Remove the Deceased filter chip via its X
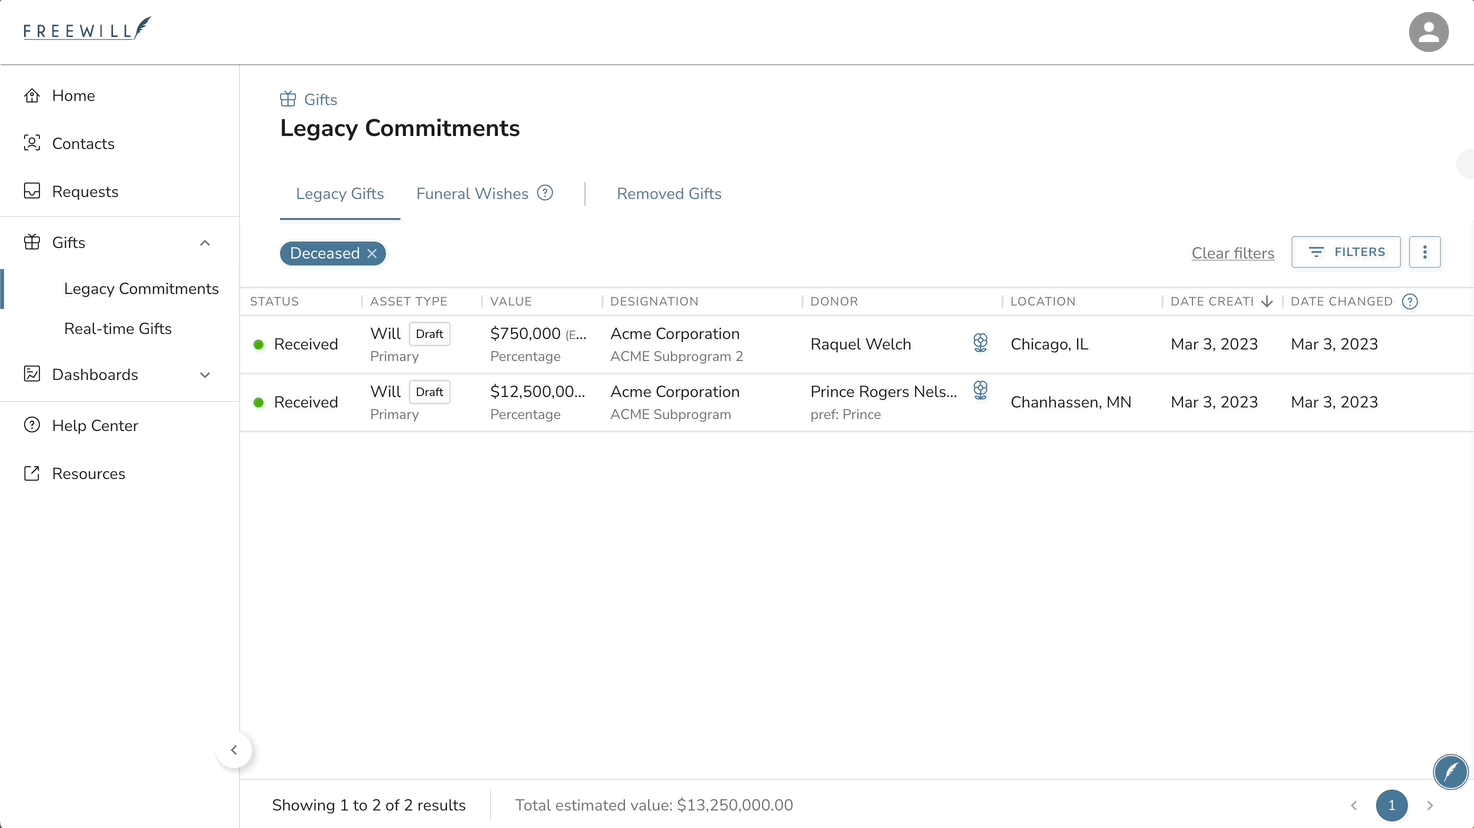 tap(372, 253)
